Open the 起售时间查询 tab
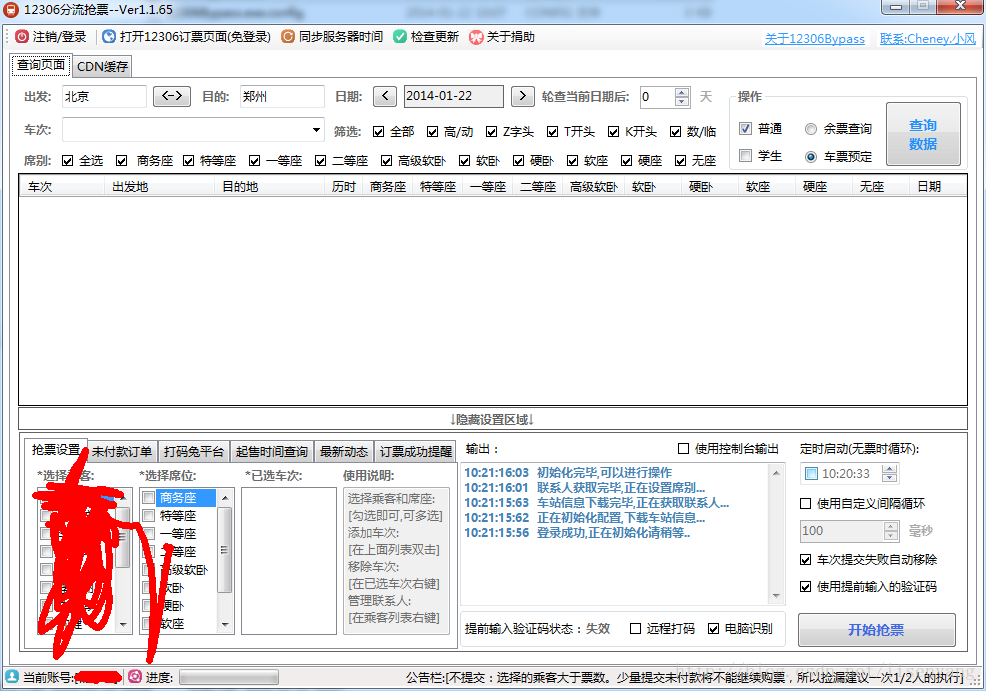This screenshot has width=986, height=691. (x=272, y=451)
